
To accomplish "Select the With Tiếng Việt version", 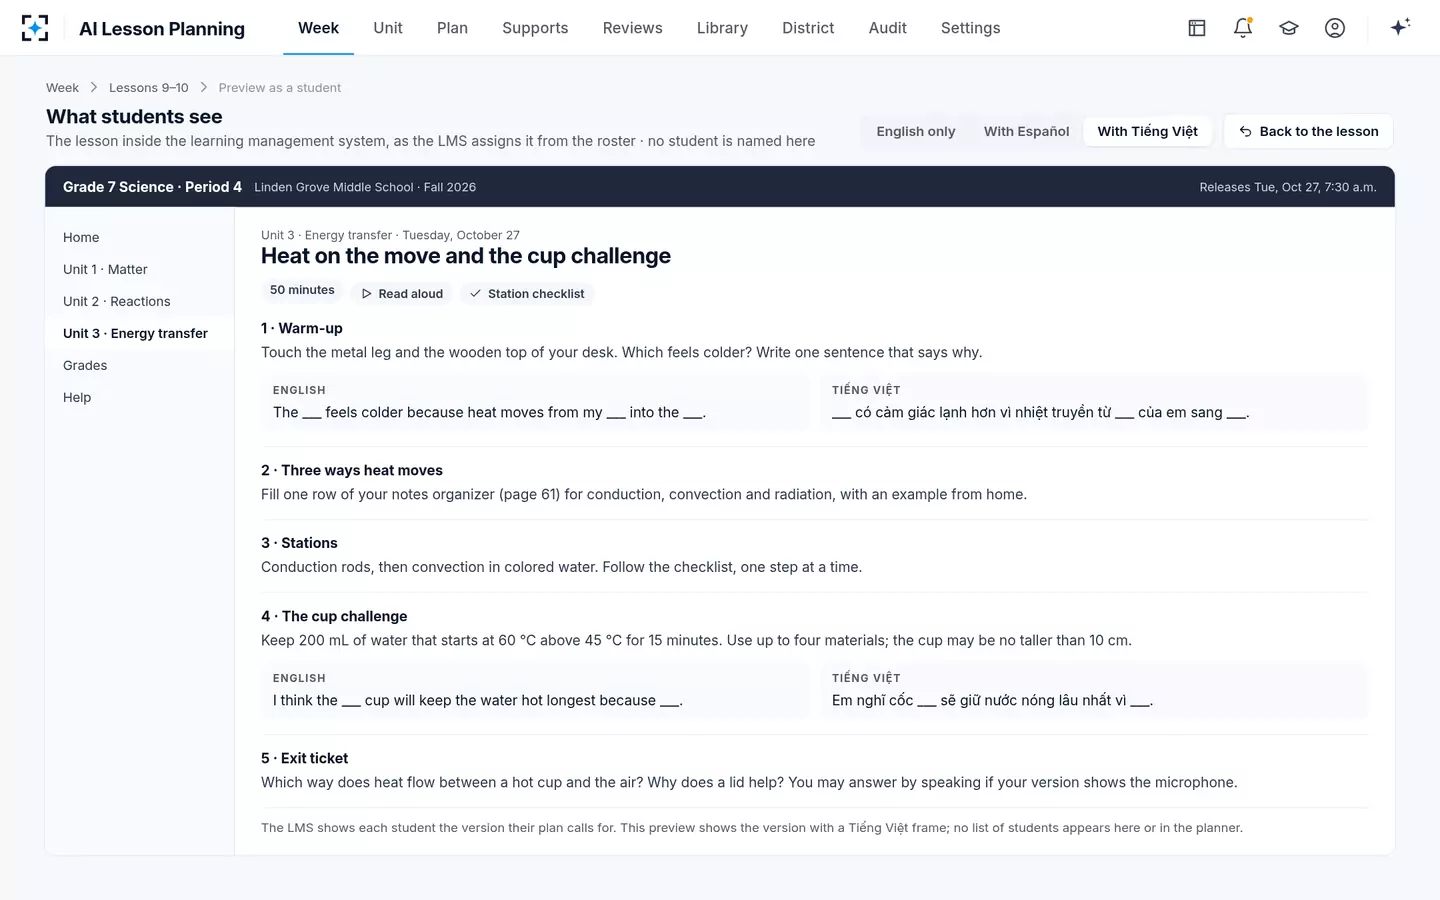I will pos(1148,131).
